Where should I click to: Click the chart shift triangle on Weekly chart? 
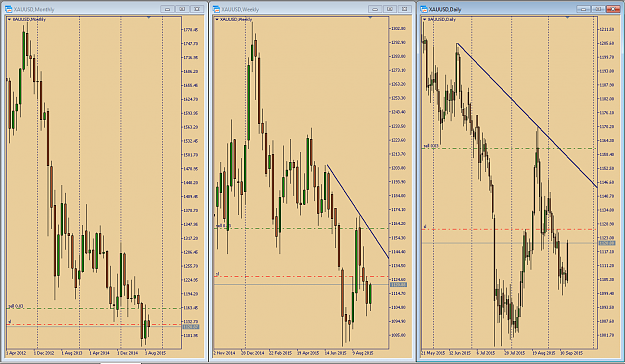tap(370, 17)
